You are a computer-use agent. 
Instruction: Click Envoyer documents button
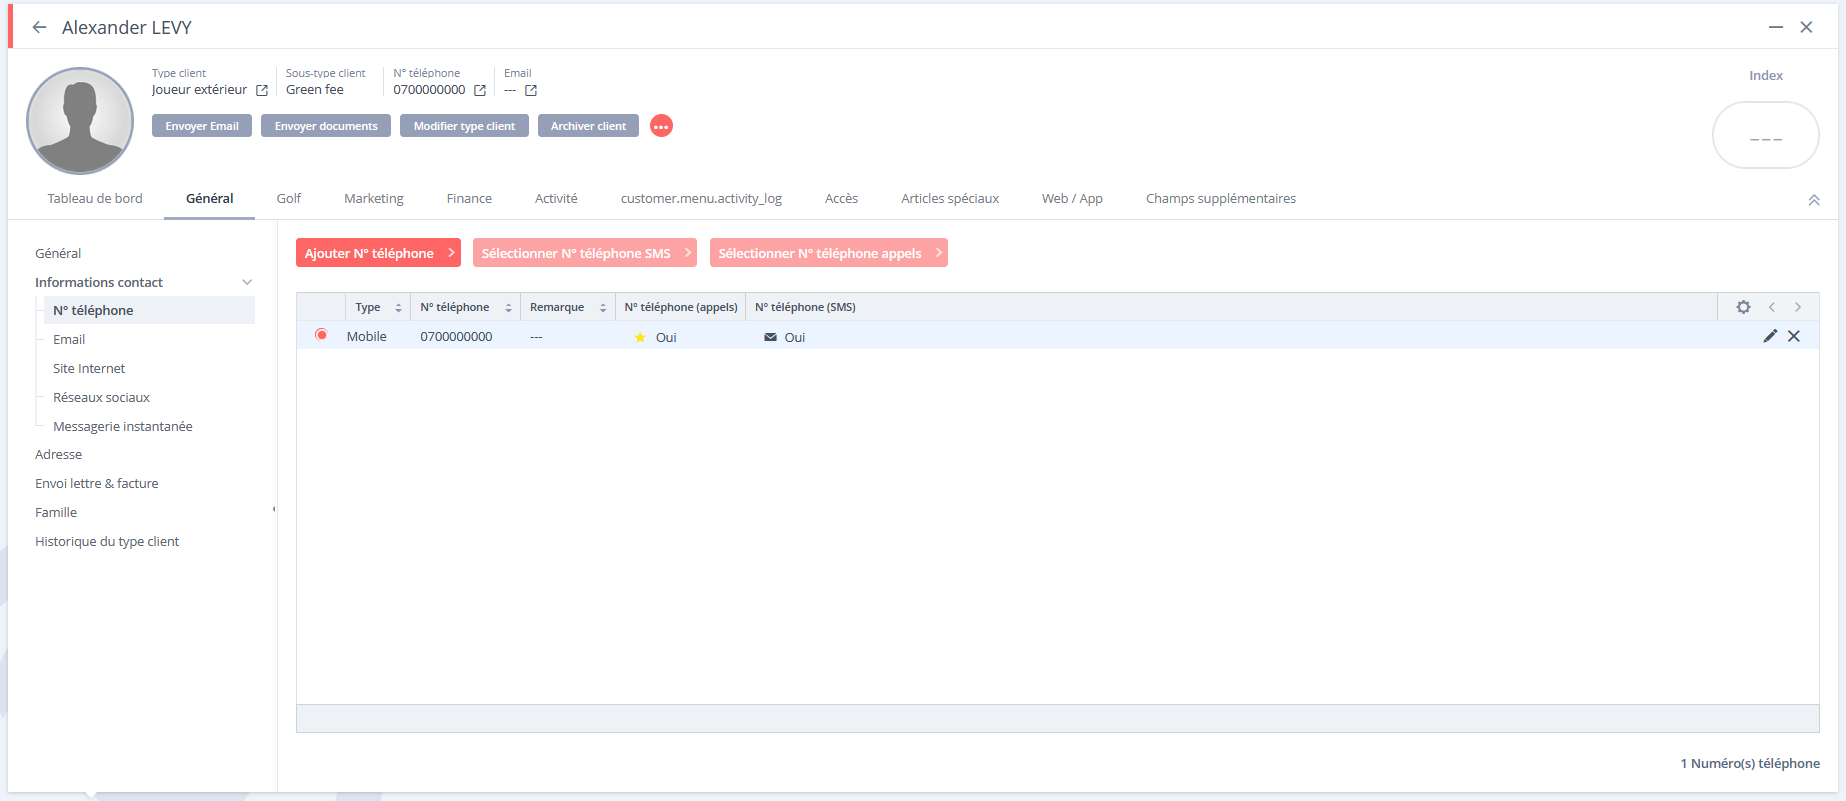click(x=326, y=126)
